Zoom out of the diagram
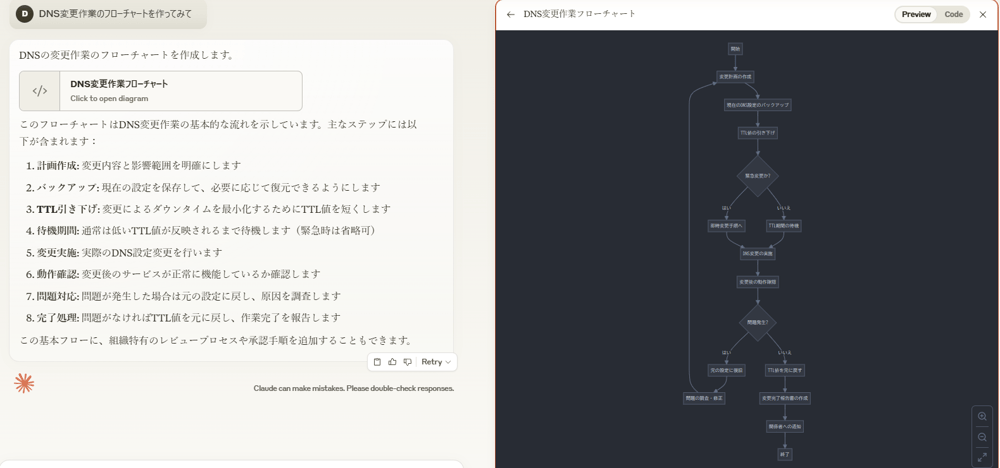Image resolution: width=1000 pixels, height=468 pixels. (982, 437)
